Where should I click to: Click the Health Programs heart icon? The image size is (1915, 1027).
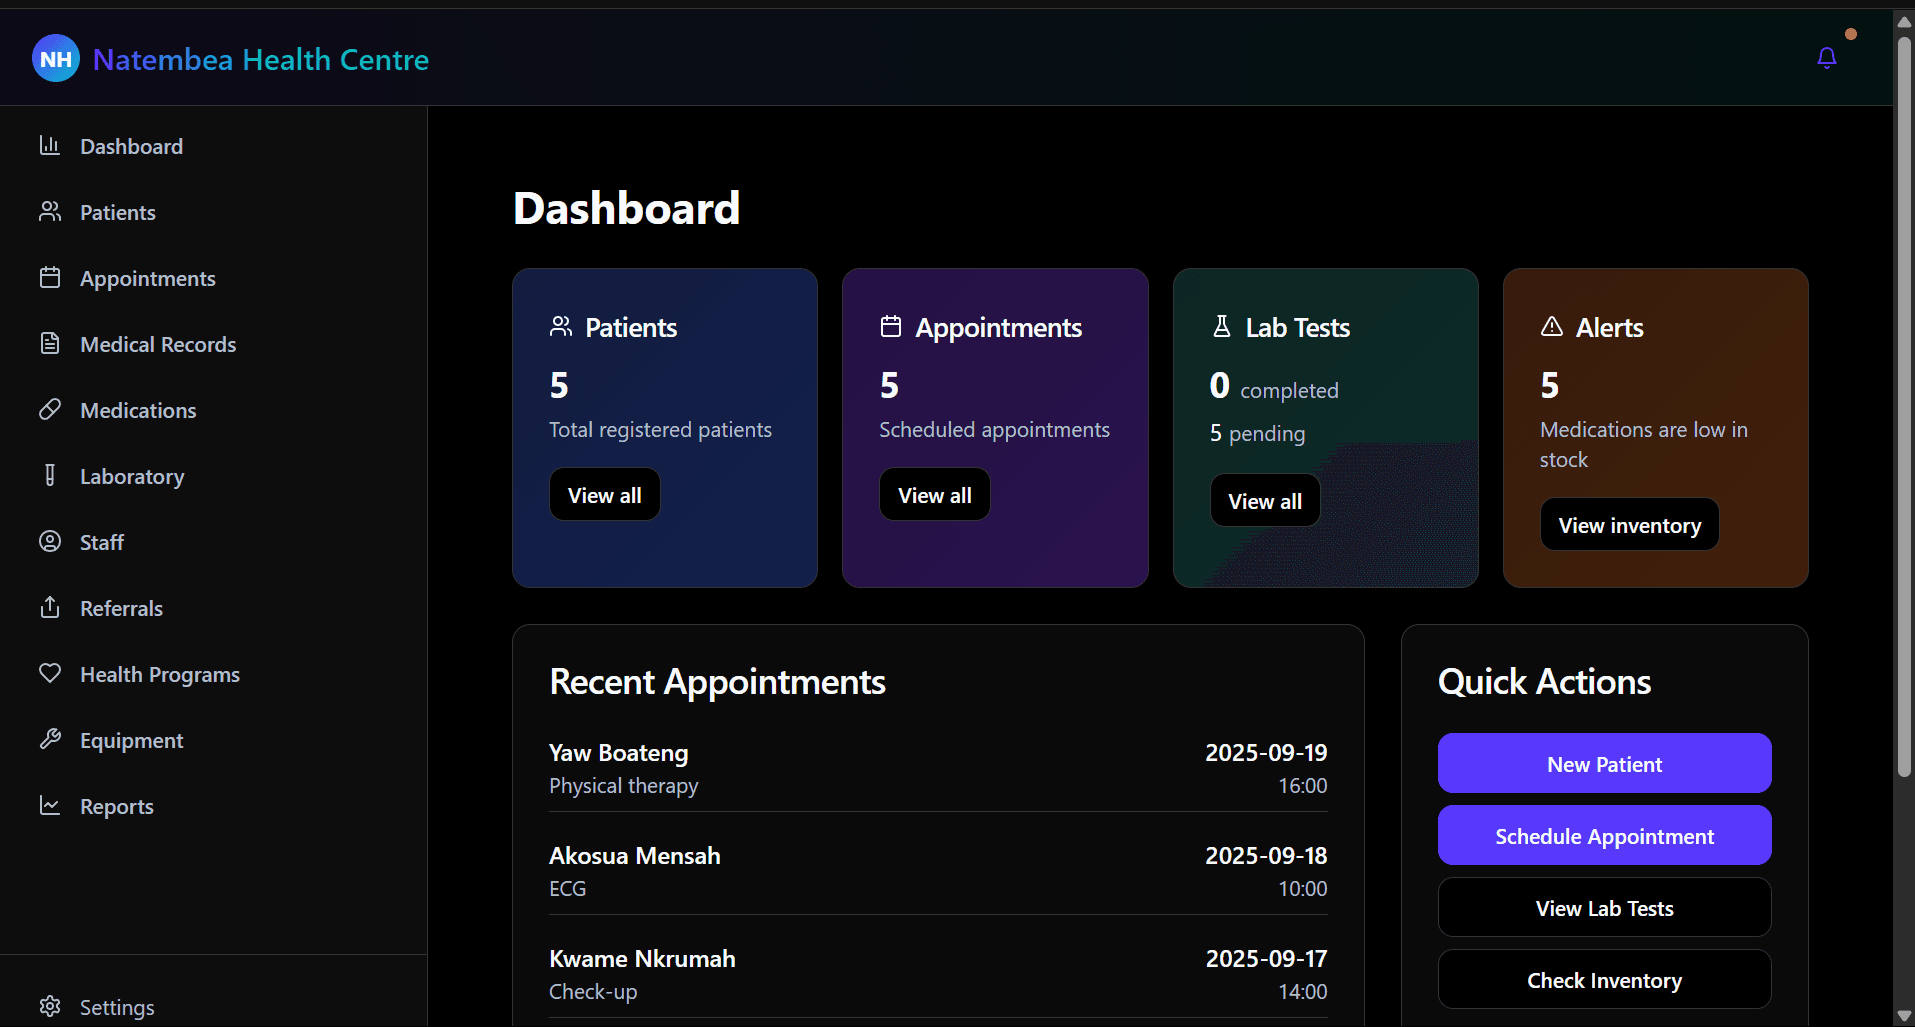tap(50, 674)
